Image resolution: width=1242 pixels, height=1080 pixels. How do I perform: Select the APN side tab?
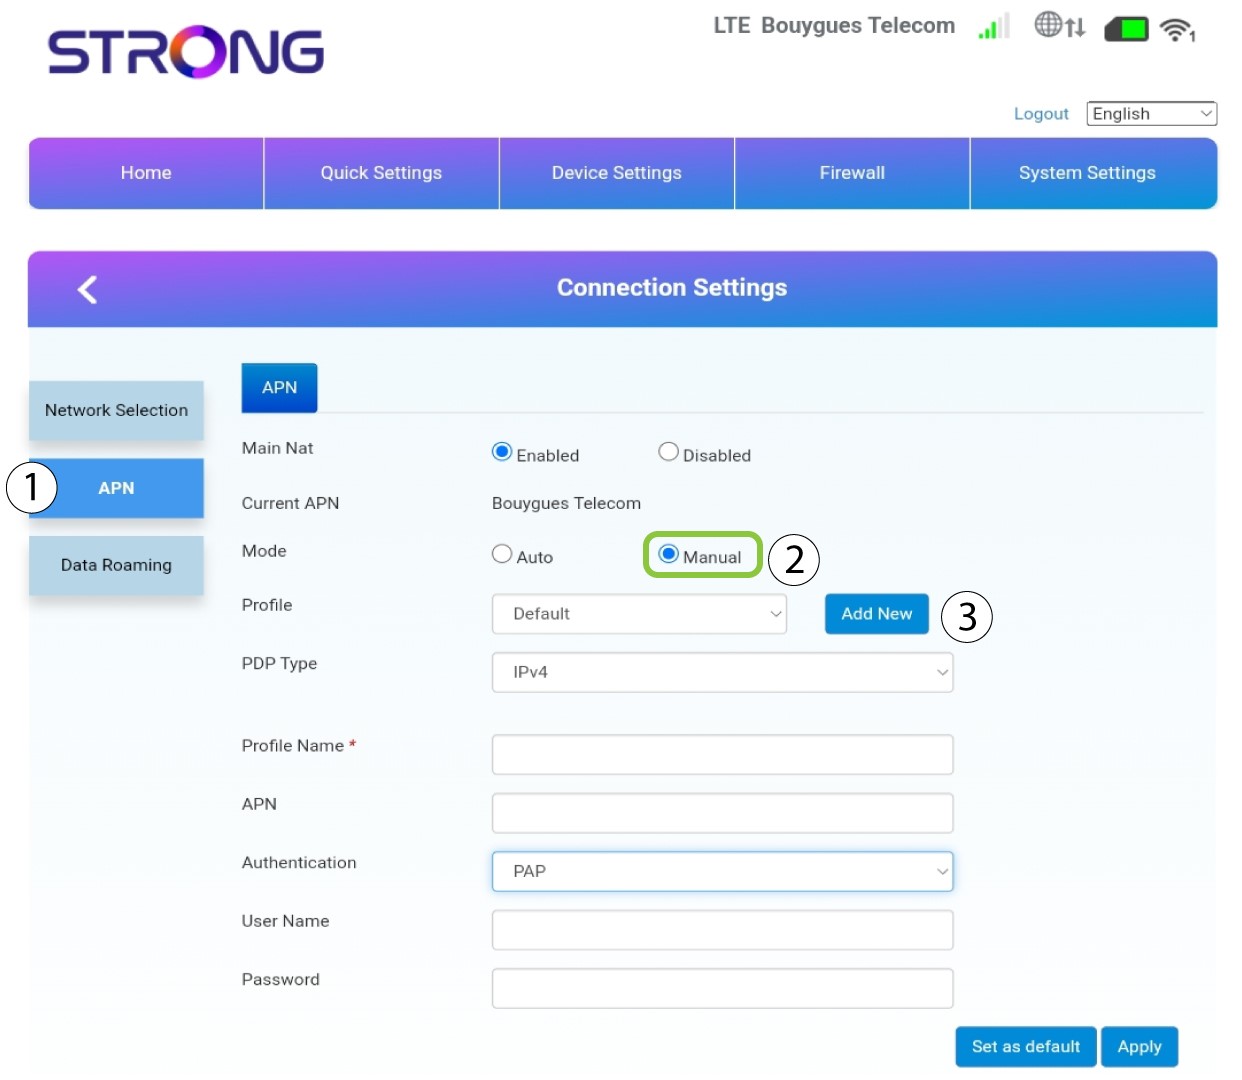pyautogui.click(x=116, y=488)
